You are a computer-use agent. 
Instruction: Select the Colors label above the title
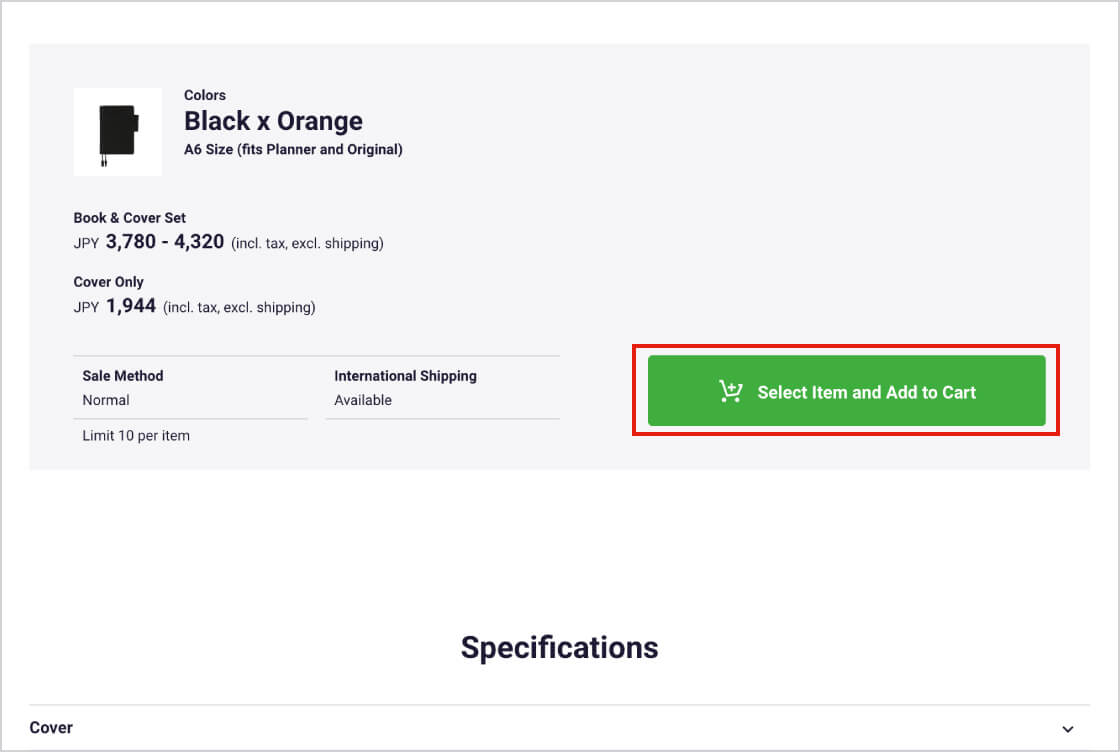[x=205, y=95]
